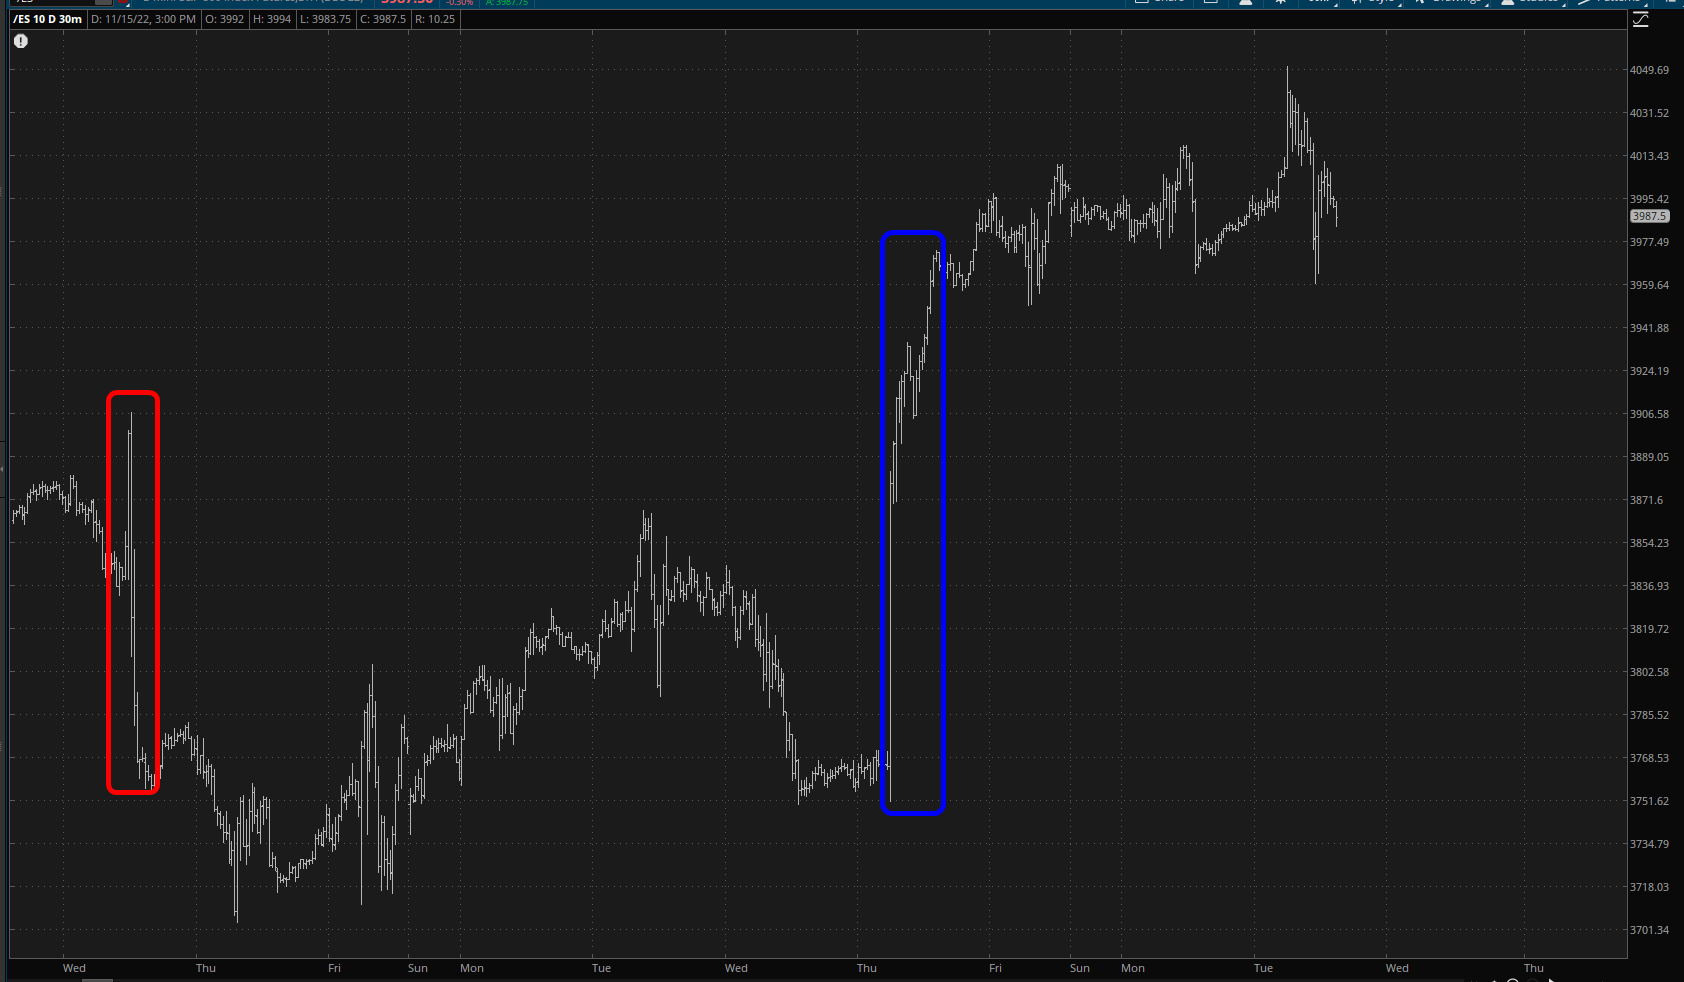Click the 3924.19 price axis label
The image size is (1684, 982).
[x=1649, y=371]
